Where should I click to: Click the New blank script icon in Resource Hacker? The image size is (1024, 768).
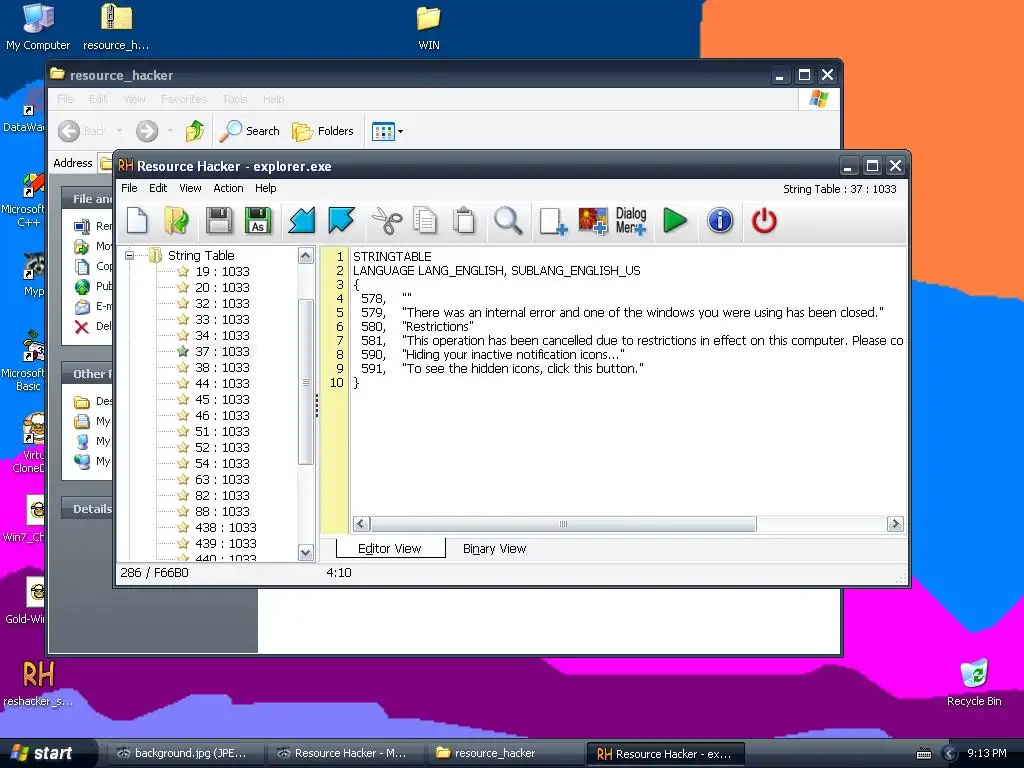pos(137,221)
